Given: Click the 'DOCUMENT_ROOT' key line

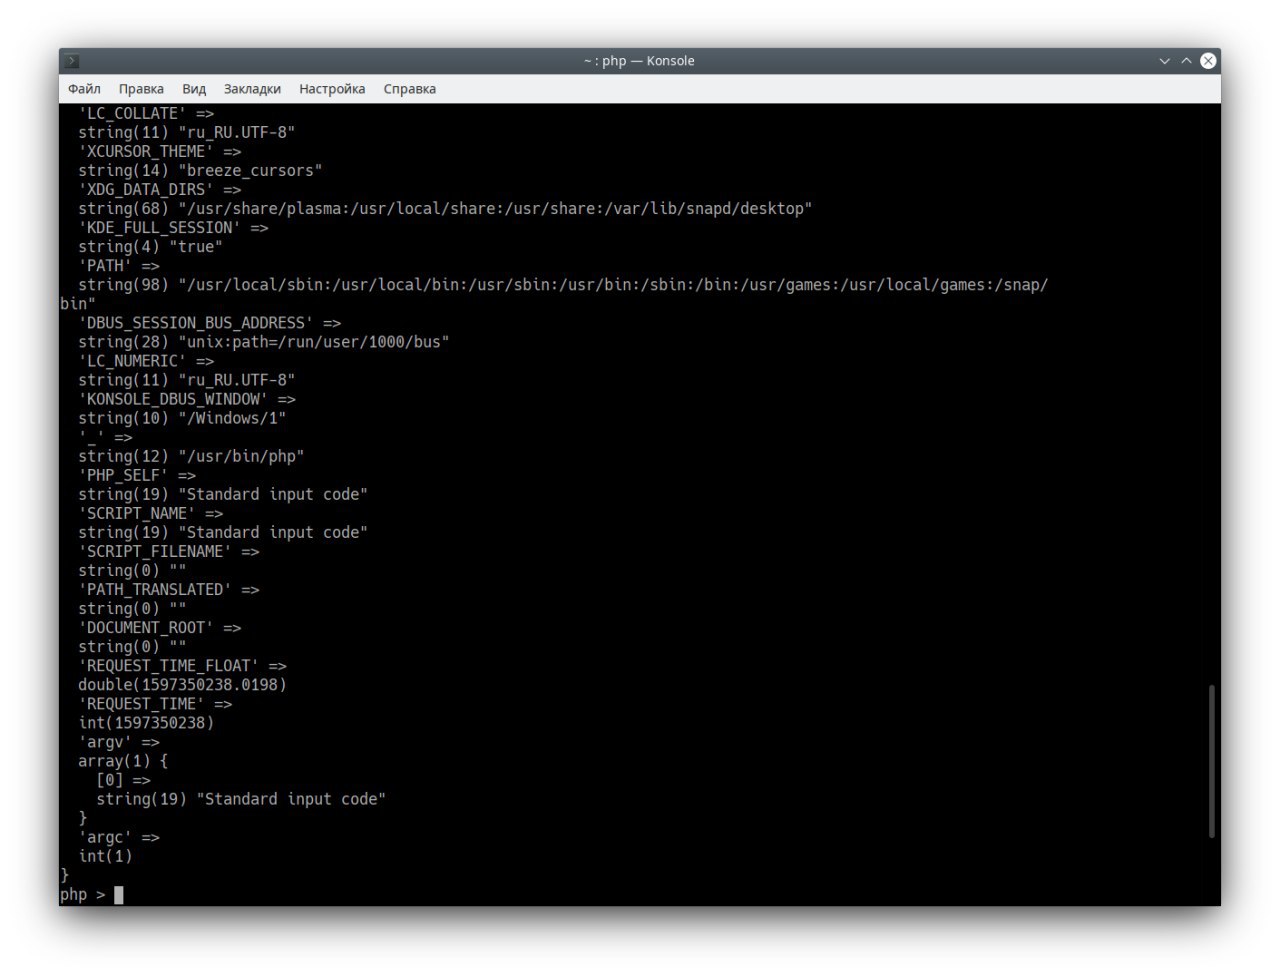Looking at the screenshot, I should pos(160,627).
